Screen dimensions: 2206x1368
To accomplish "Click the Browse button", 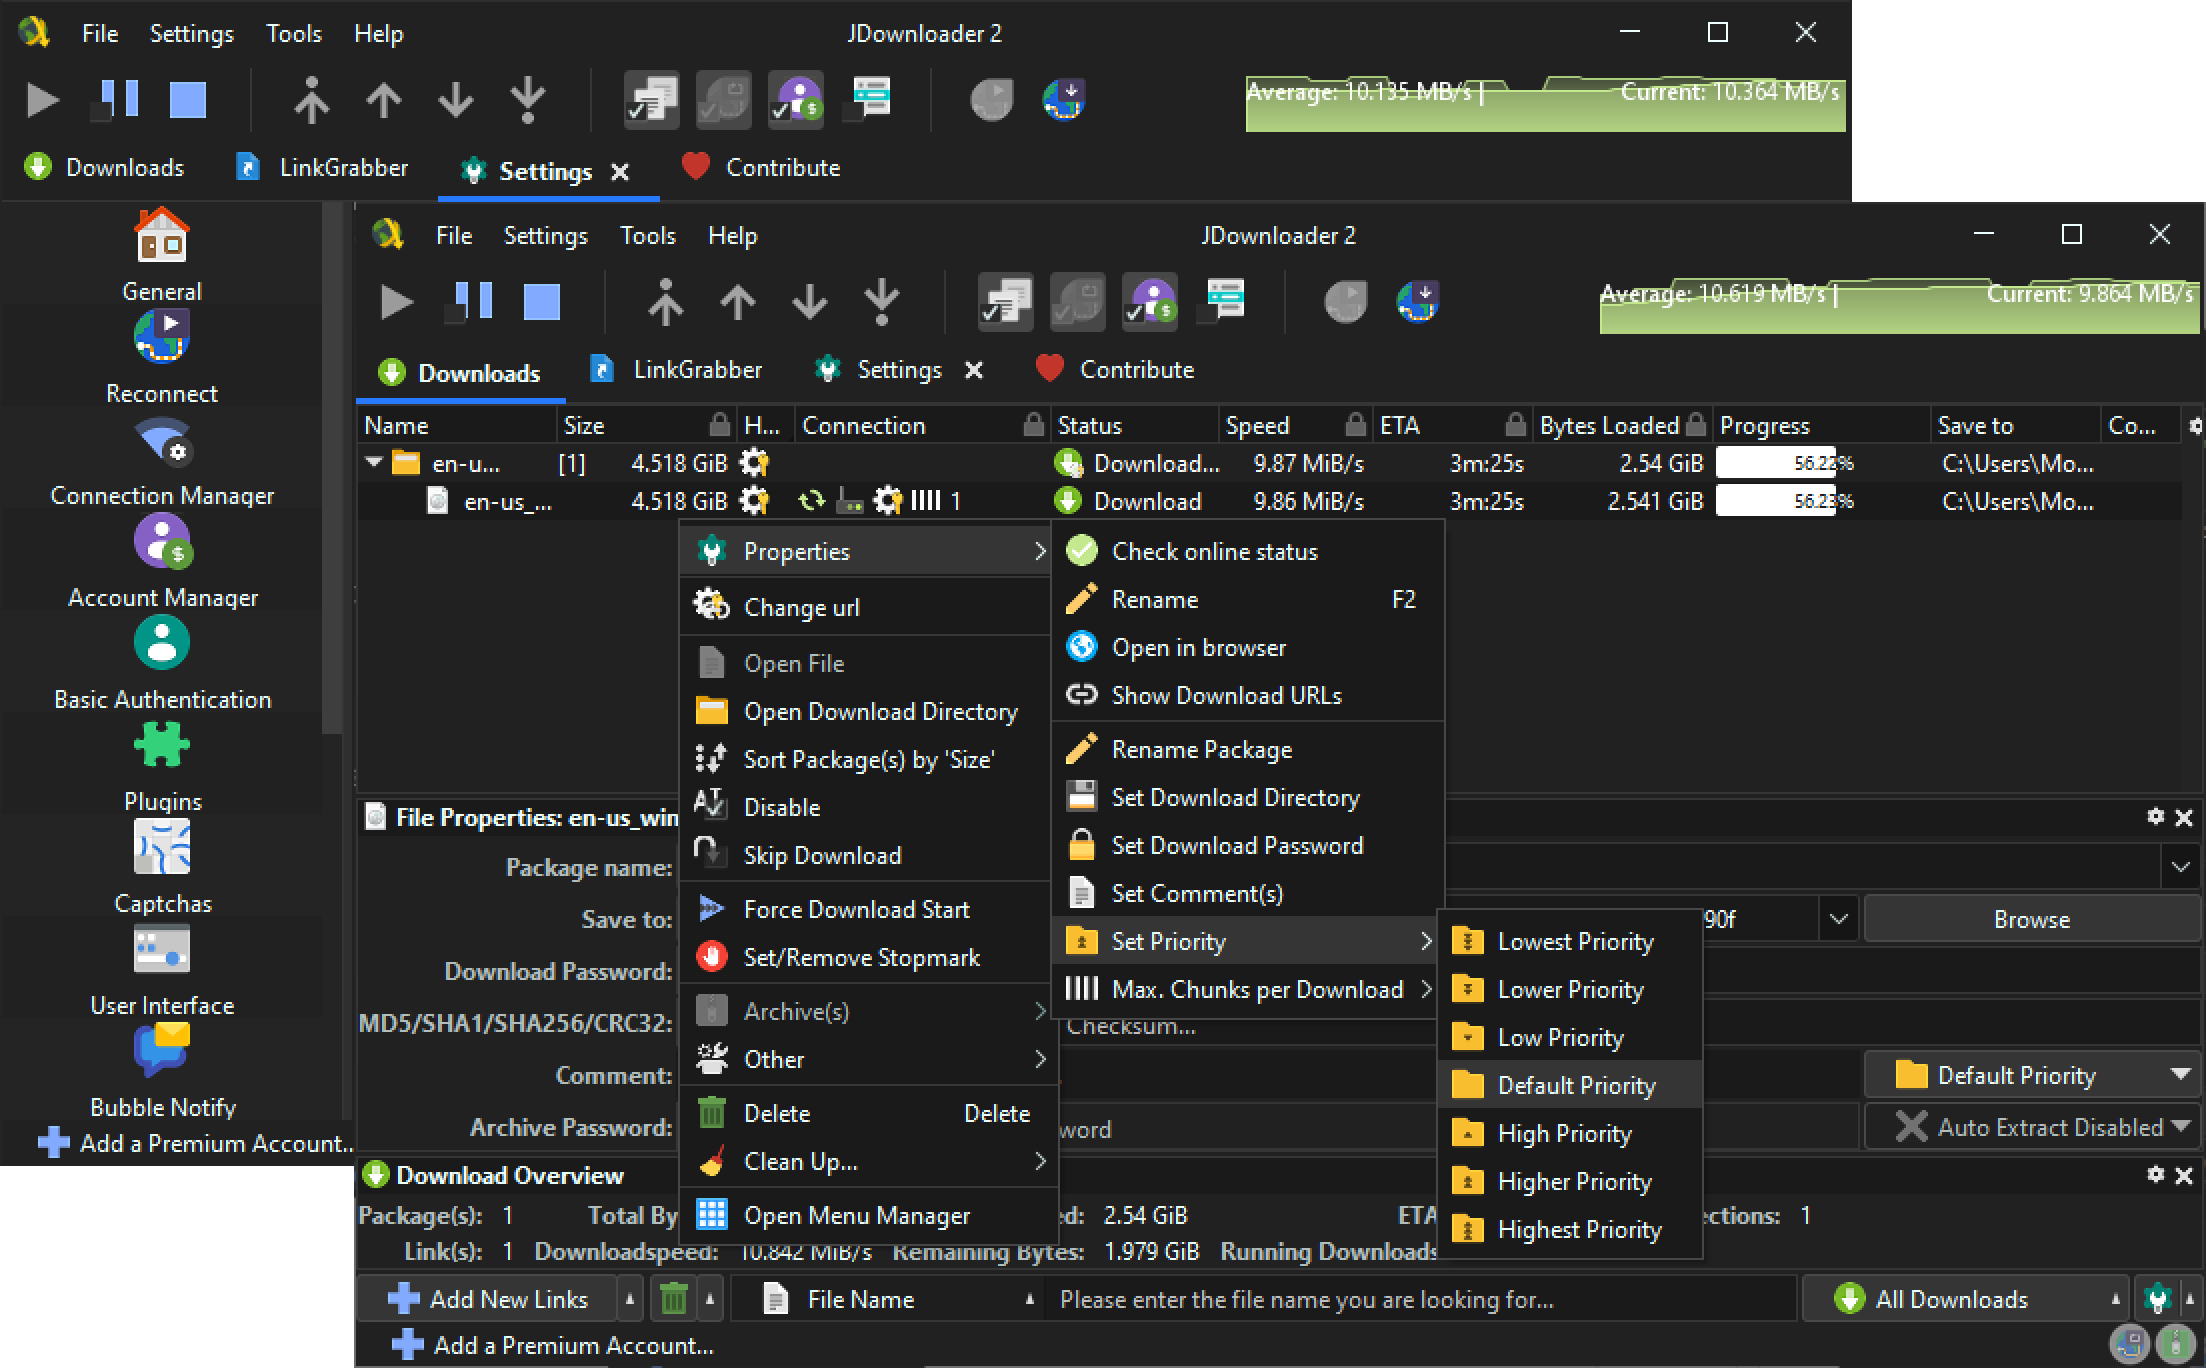I will click(2032, 919).
